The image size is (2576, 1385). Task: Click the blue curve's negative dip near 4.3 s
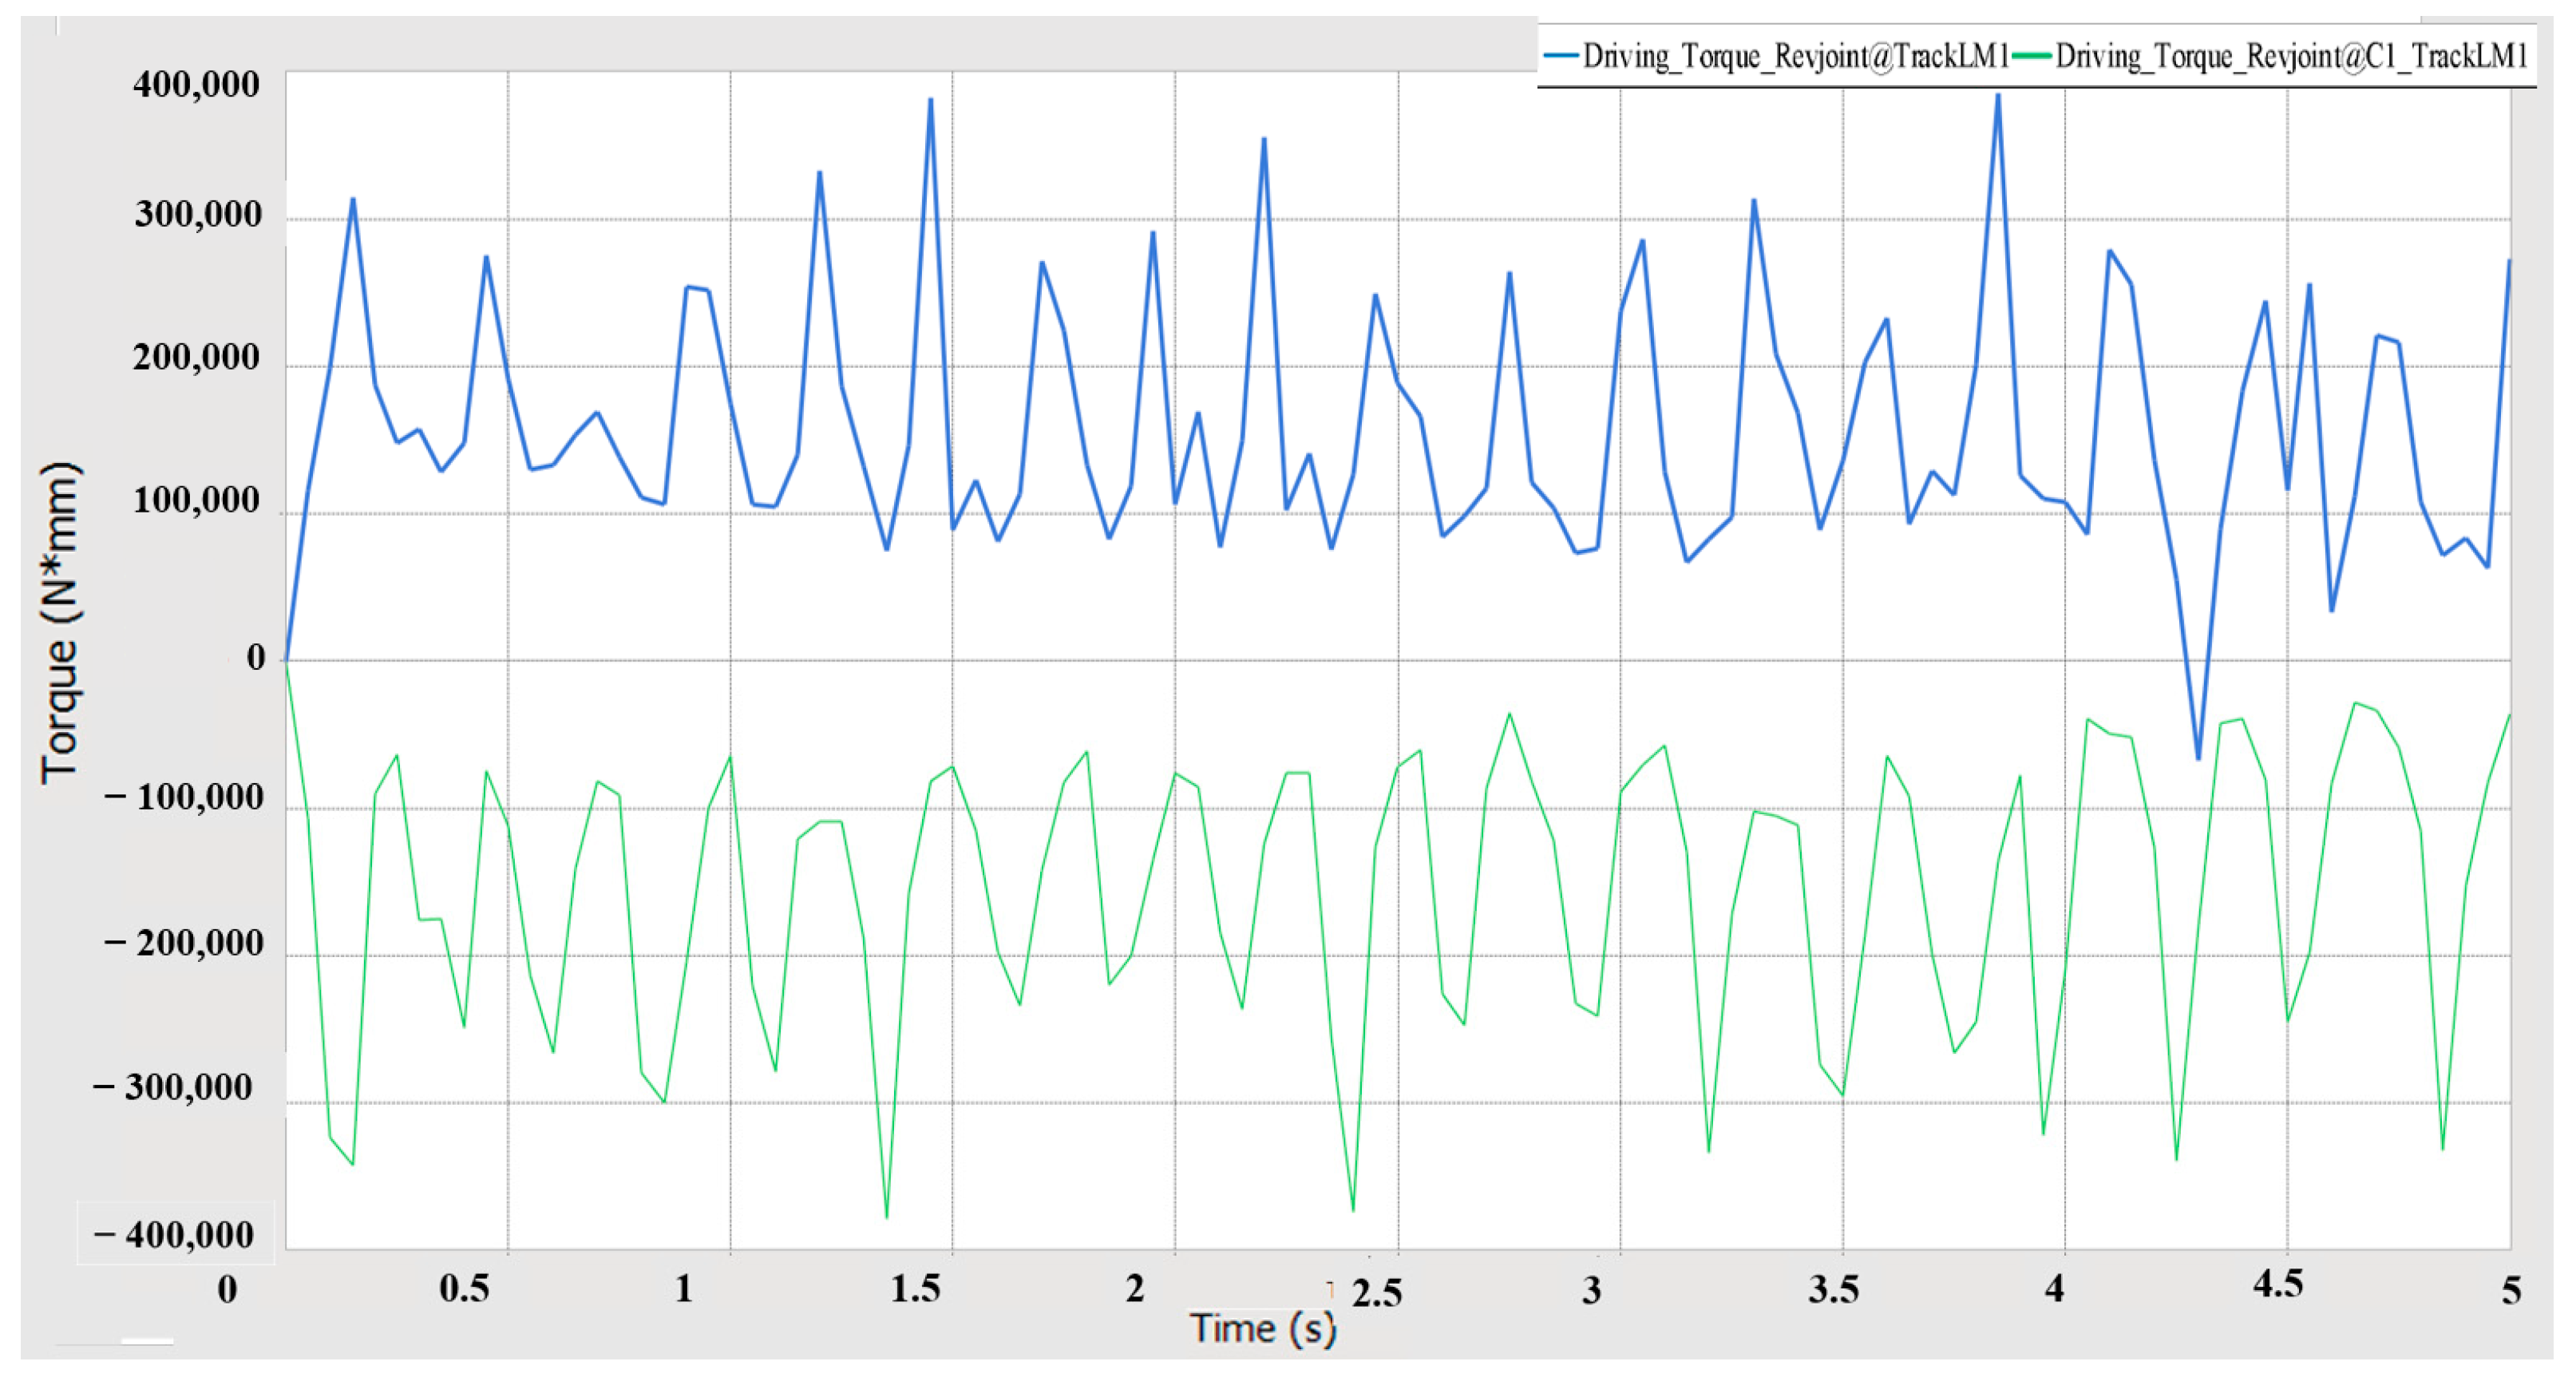(2198, 757)
